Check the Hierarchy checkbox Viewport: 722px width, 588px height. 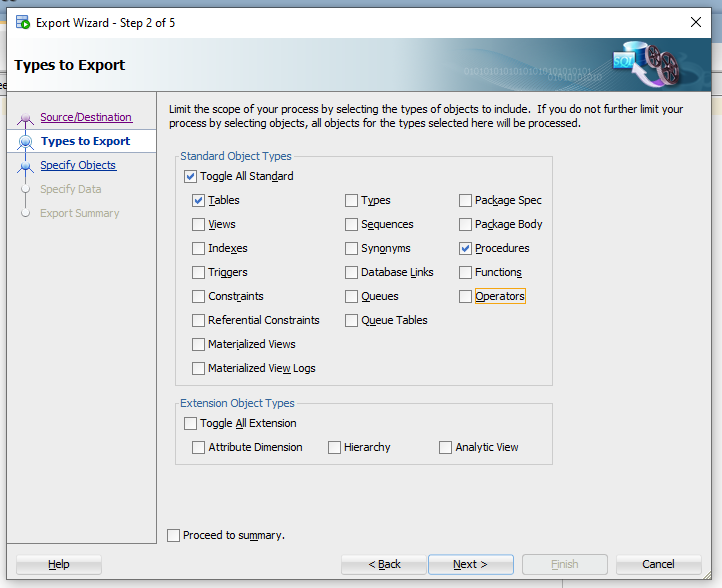click(334, 447)
